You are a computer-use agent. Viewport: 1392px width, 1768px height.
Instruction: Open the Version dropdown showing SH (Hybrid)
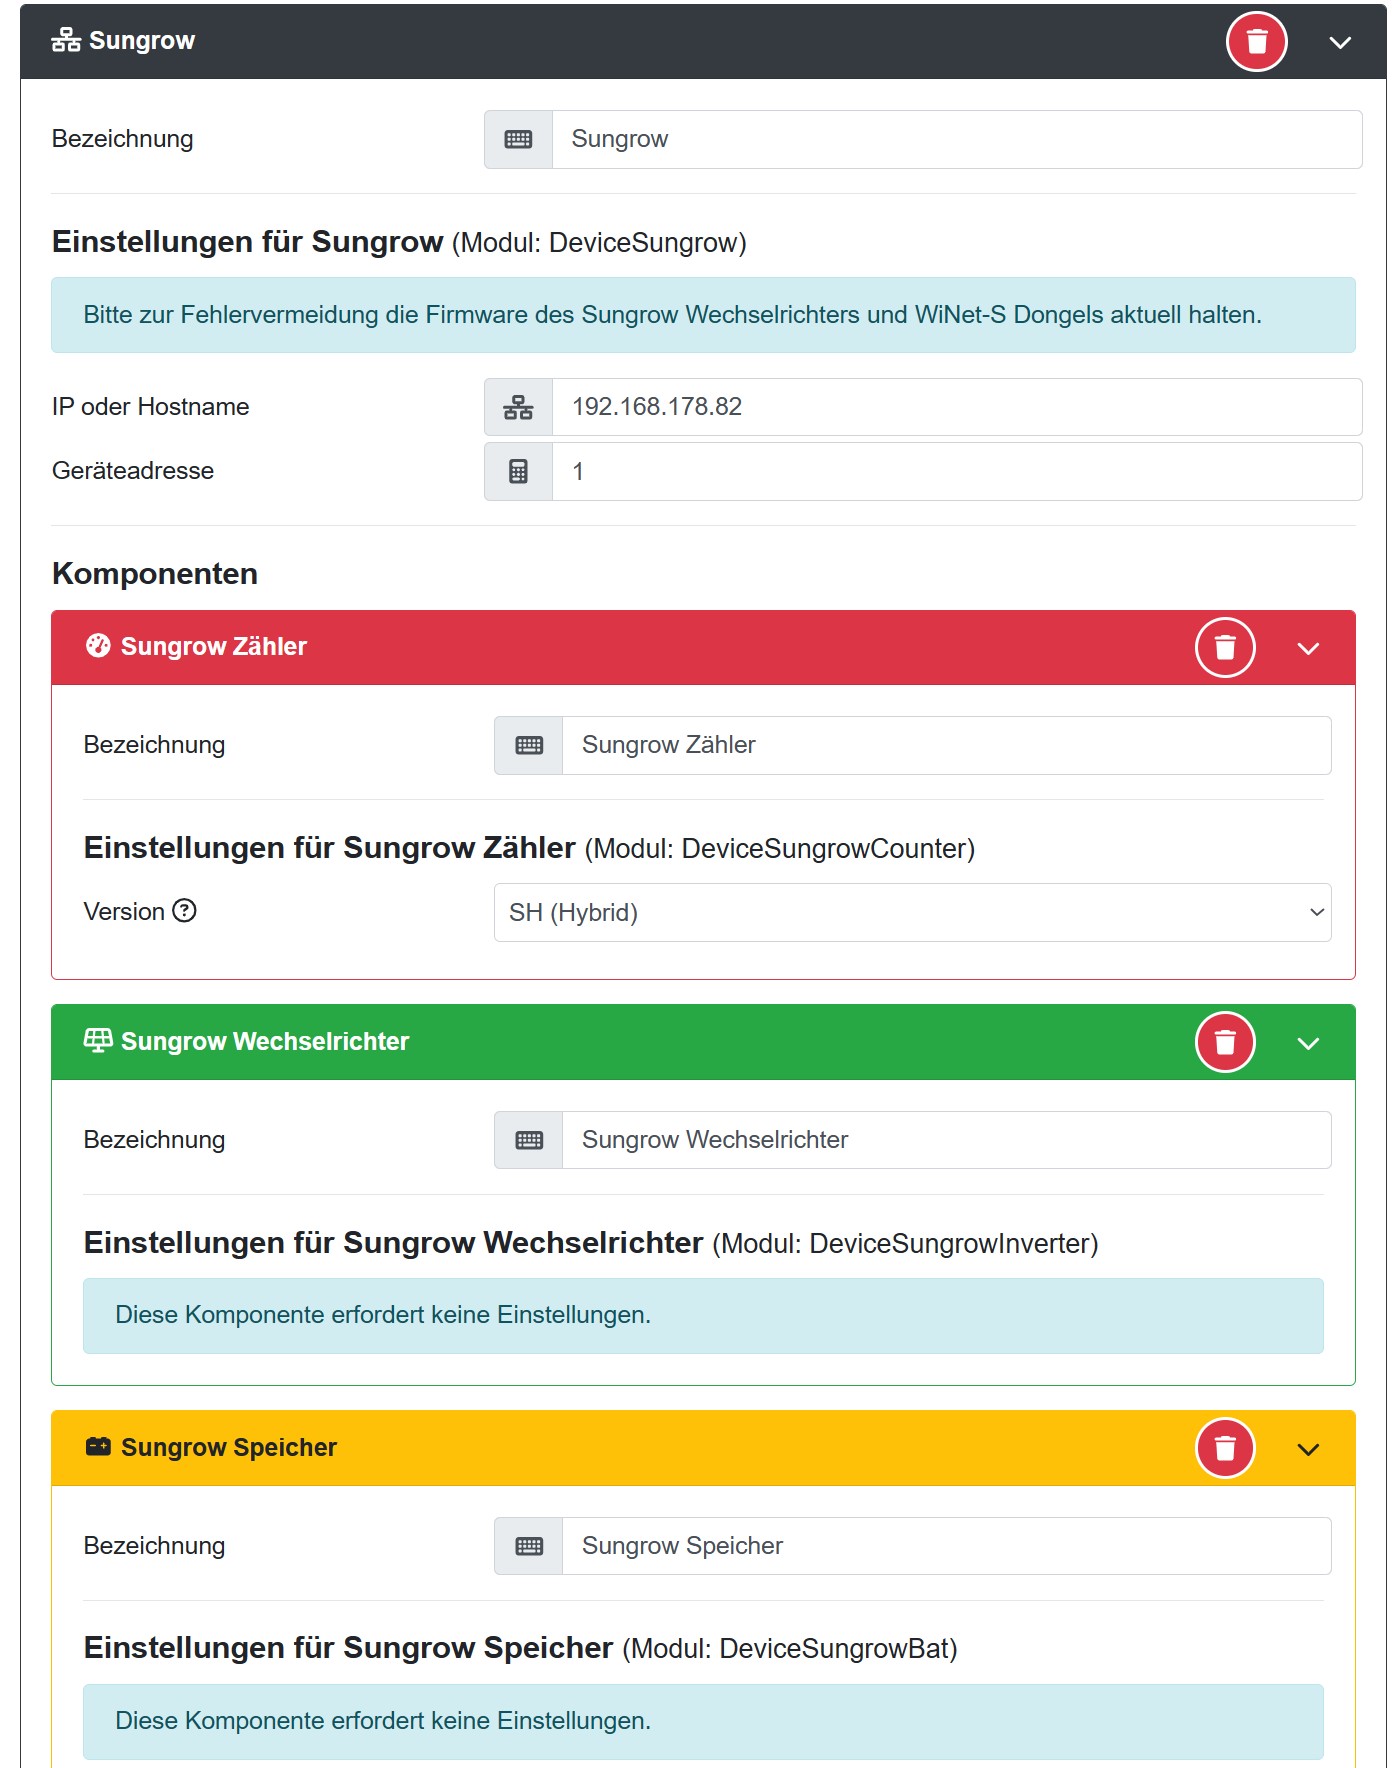click(912, 912)
